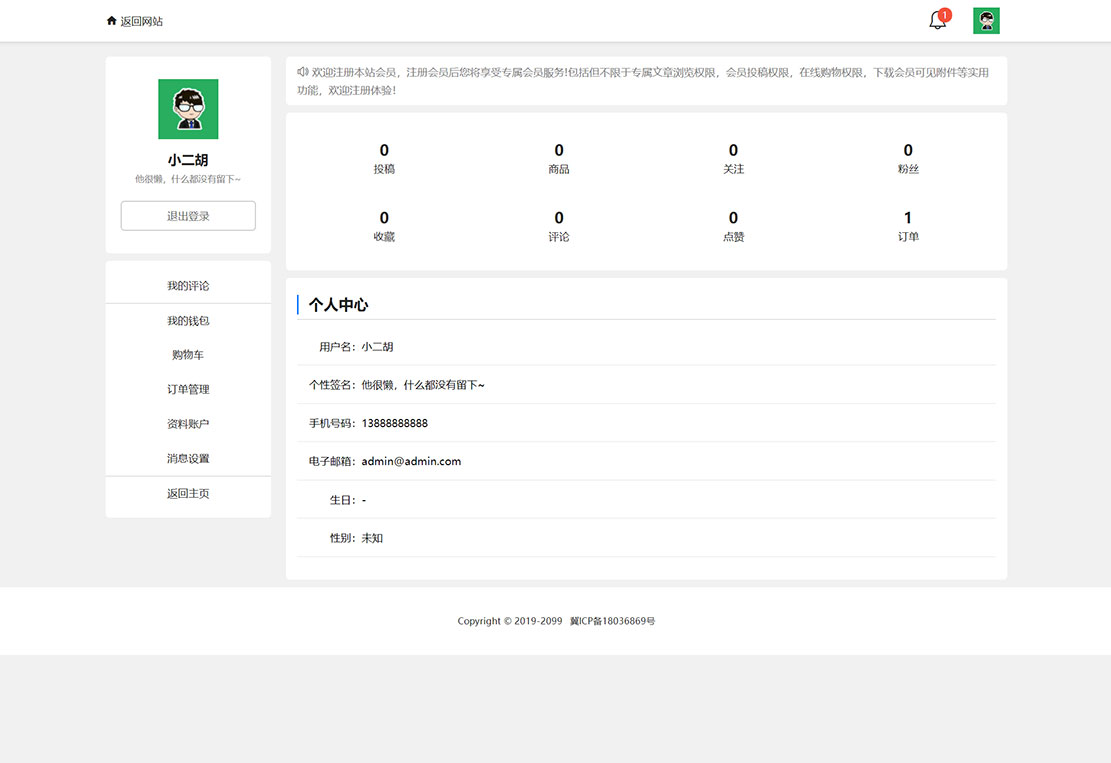Open the 粉丝 followers list

(x=908, y=158)
